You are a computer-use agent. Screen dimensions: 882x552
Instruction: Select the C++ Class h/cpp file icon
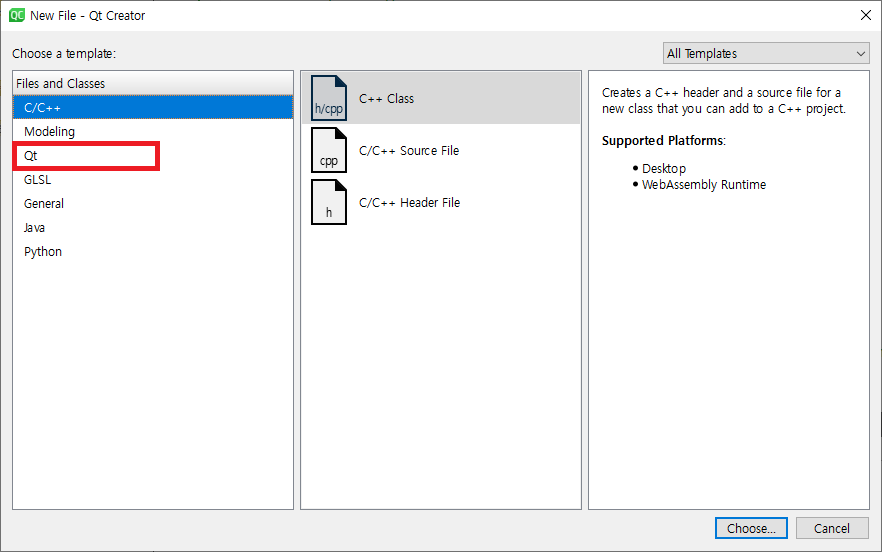(329, 98)
